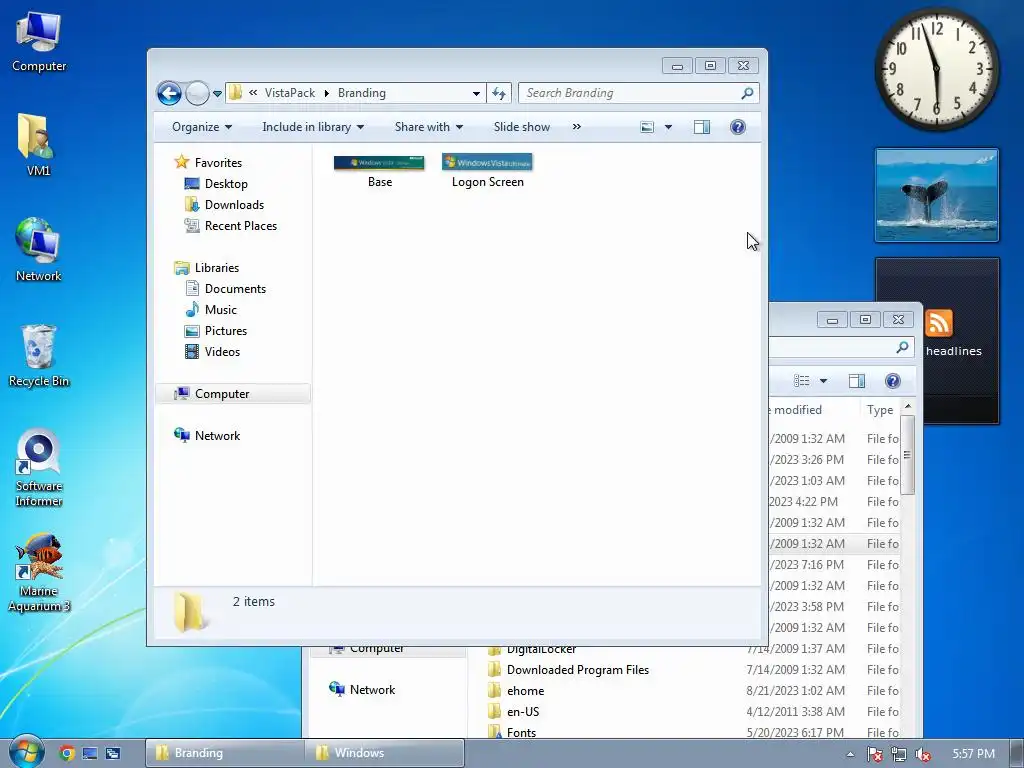Click search icon in Windows window

[x=903, y=347]
